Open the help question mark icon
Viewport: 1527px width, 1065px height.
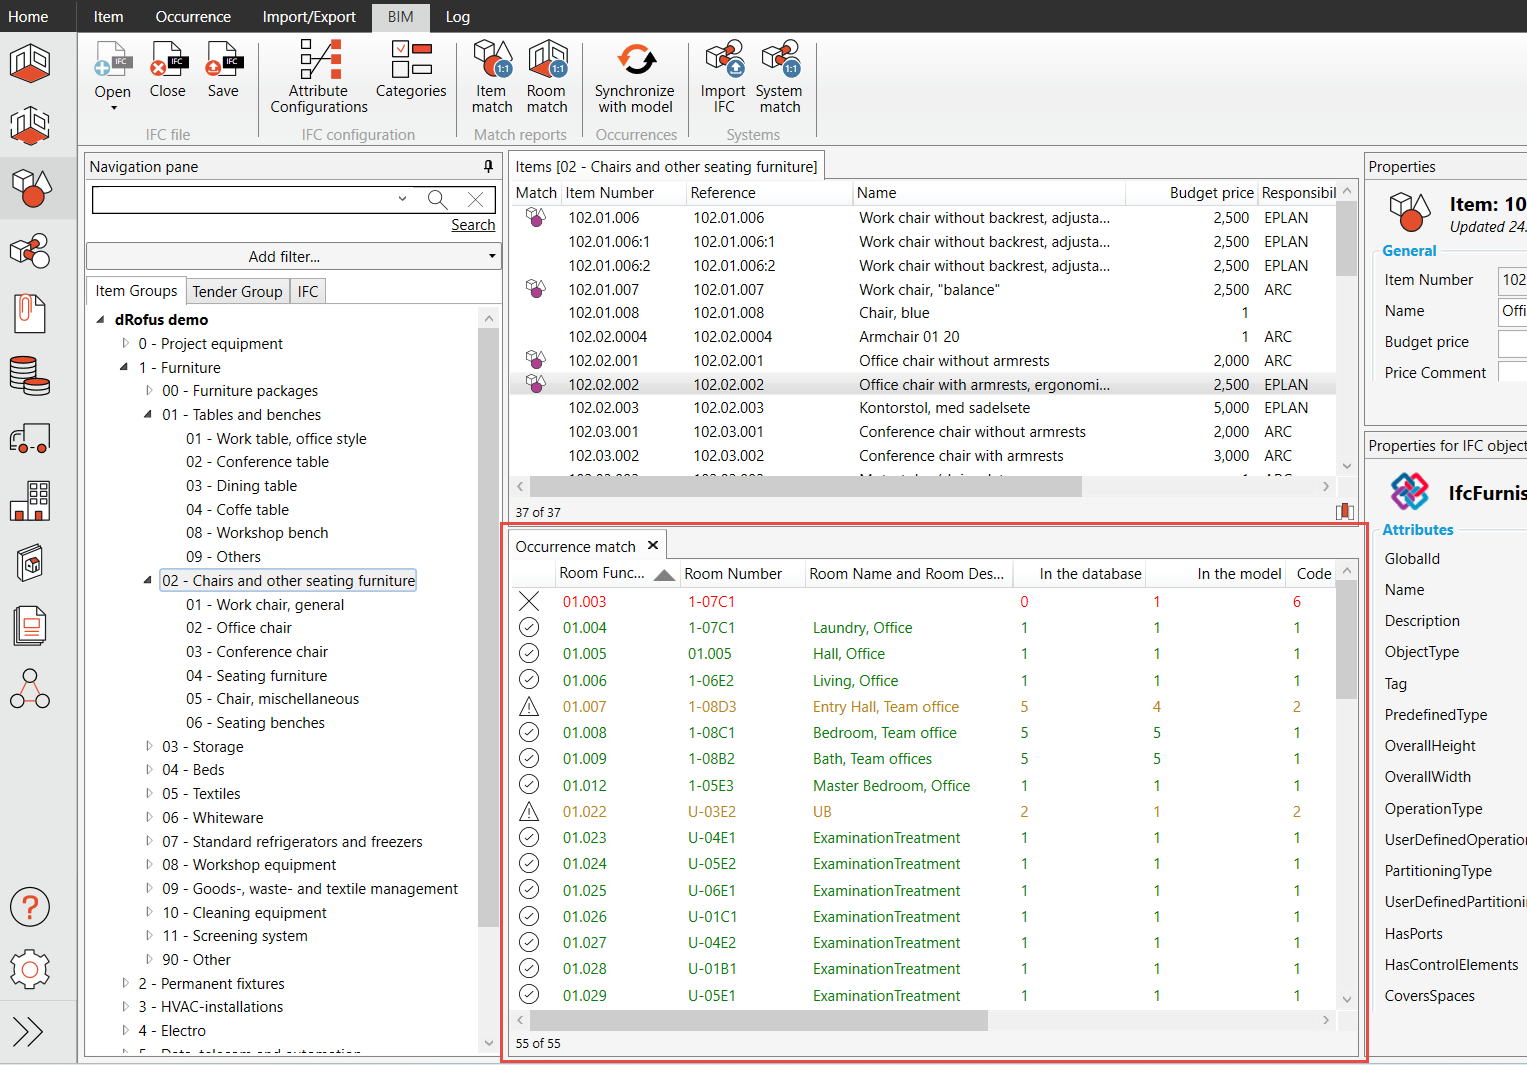click(30, 907)
